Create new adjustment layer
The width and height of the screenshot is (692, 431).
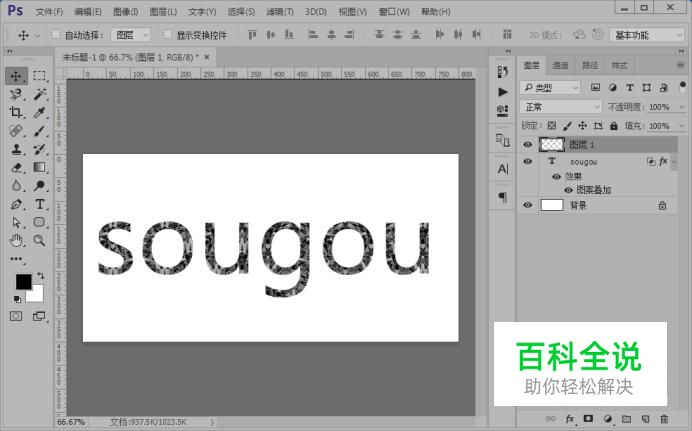coord(608,419)
